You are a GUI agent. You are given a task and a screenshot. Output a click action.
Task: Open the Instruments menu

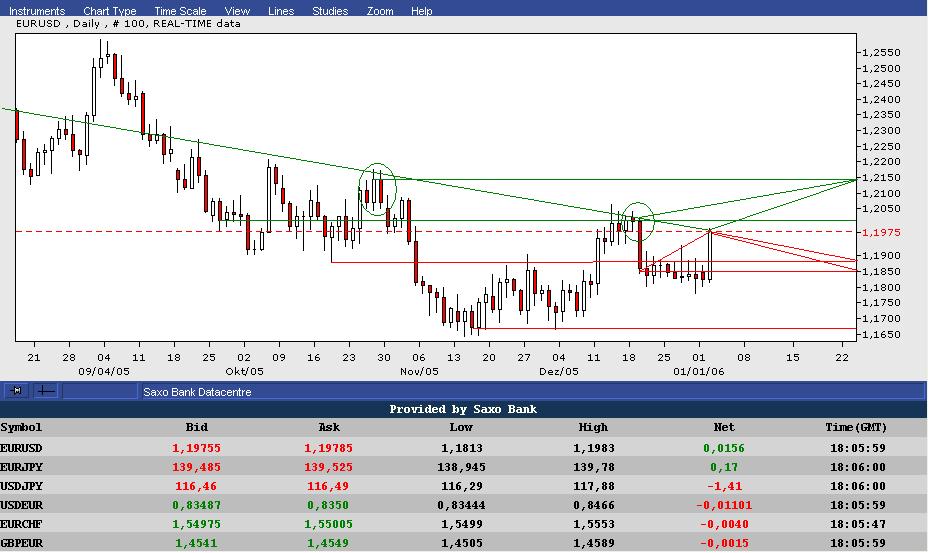[x=37, y=11]
